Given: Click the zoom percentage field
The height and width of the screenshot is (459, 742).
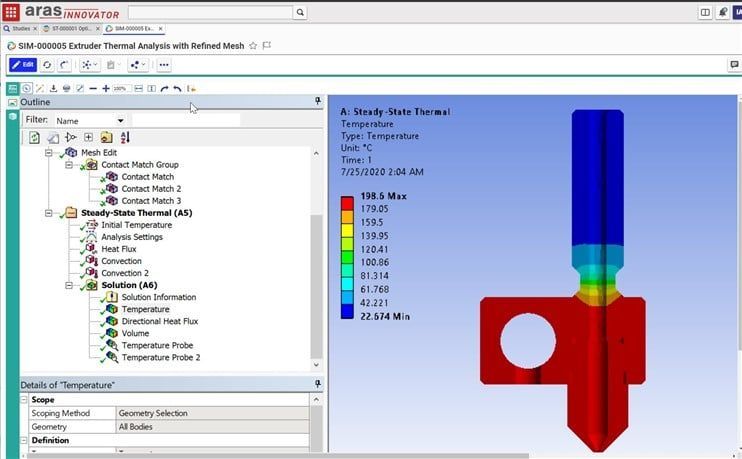Looking at the screenshot, I should 121,88.
